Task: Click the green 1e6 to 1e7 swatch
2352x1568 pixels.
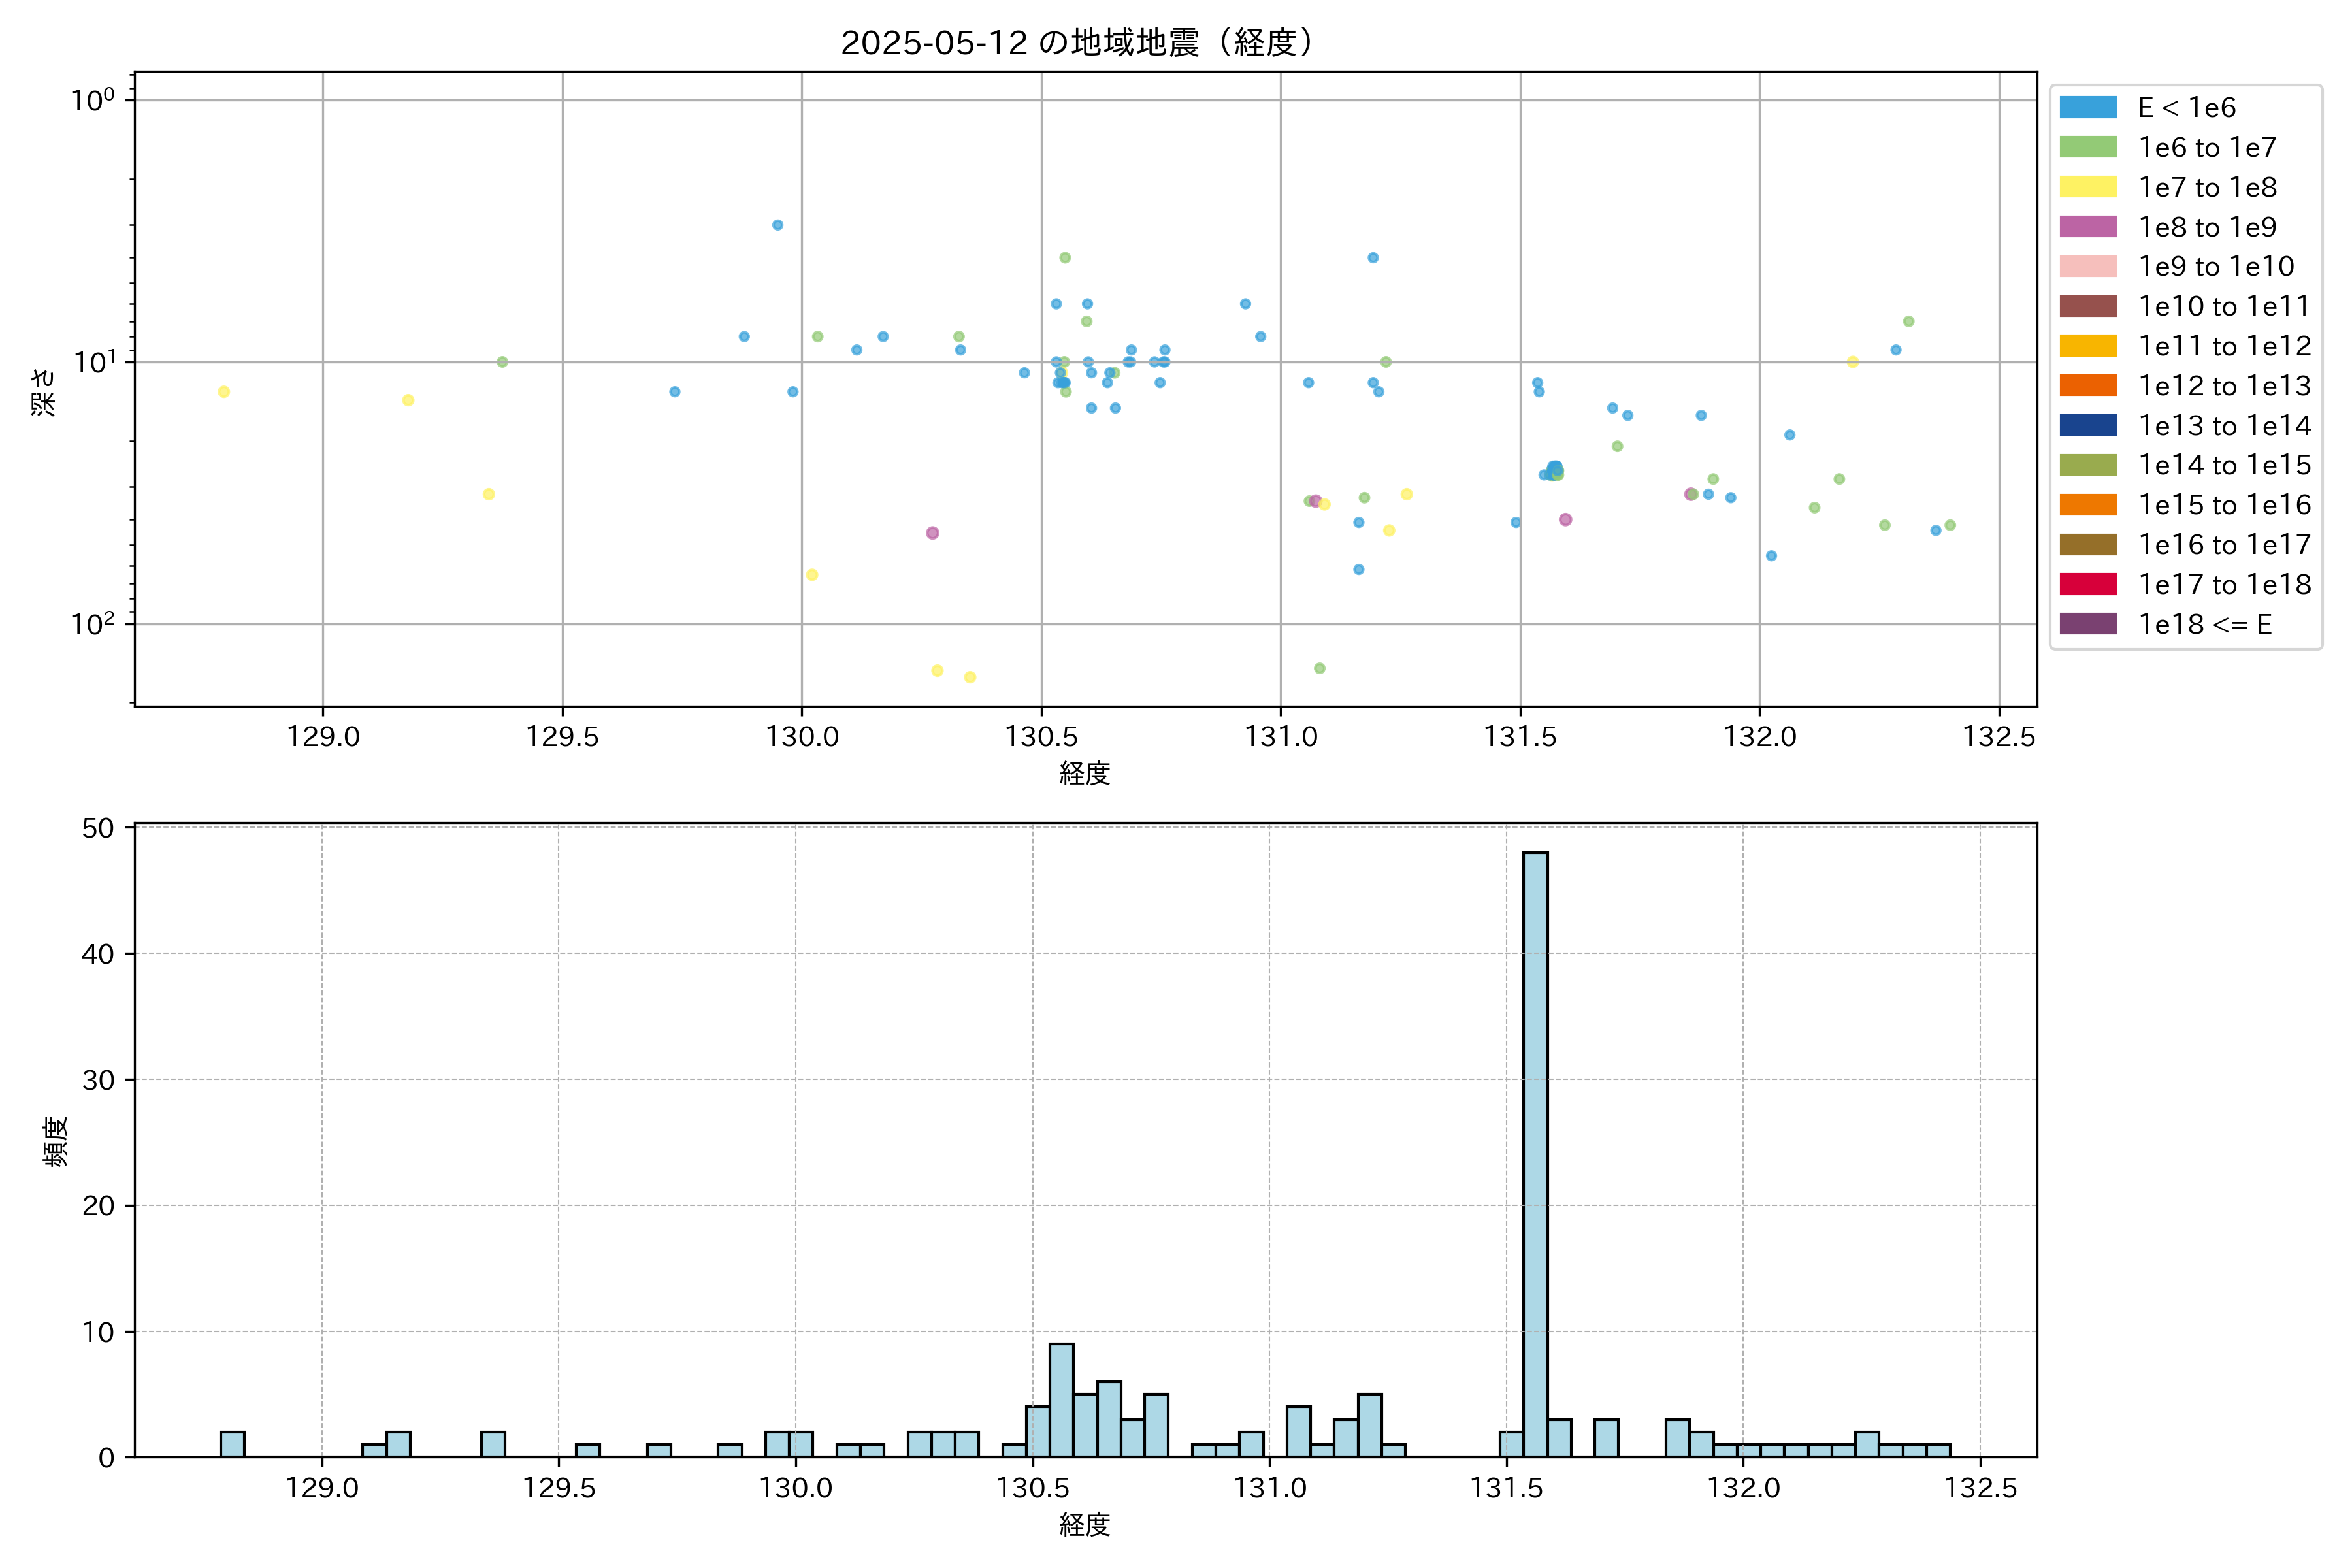Action: pyautogui.click(x=2087, y=147)
